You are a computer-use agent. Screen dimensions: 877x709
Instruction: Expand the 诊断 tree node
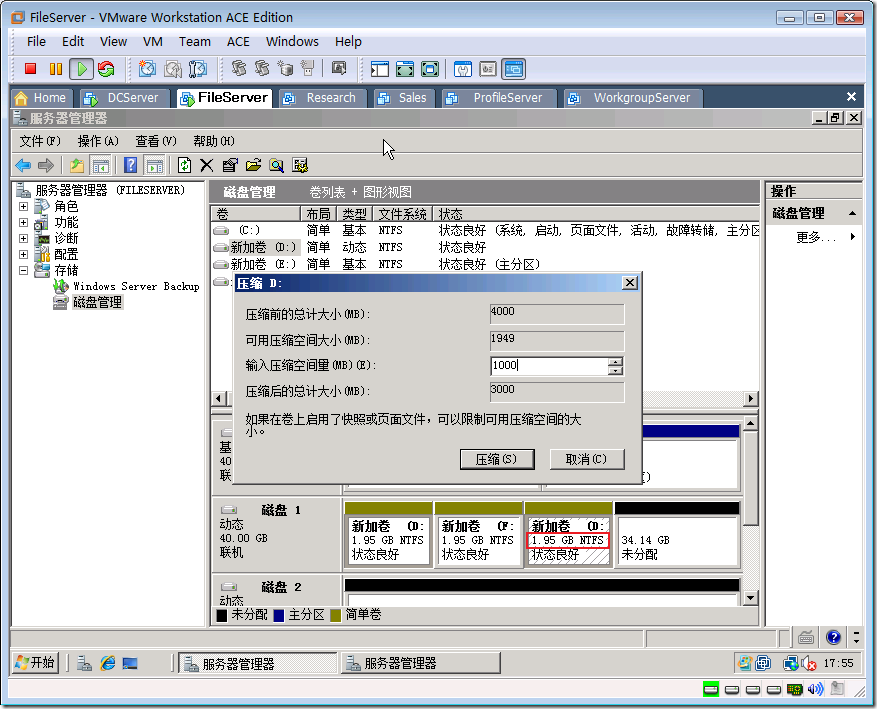[x=23, y=238]
